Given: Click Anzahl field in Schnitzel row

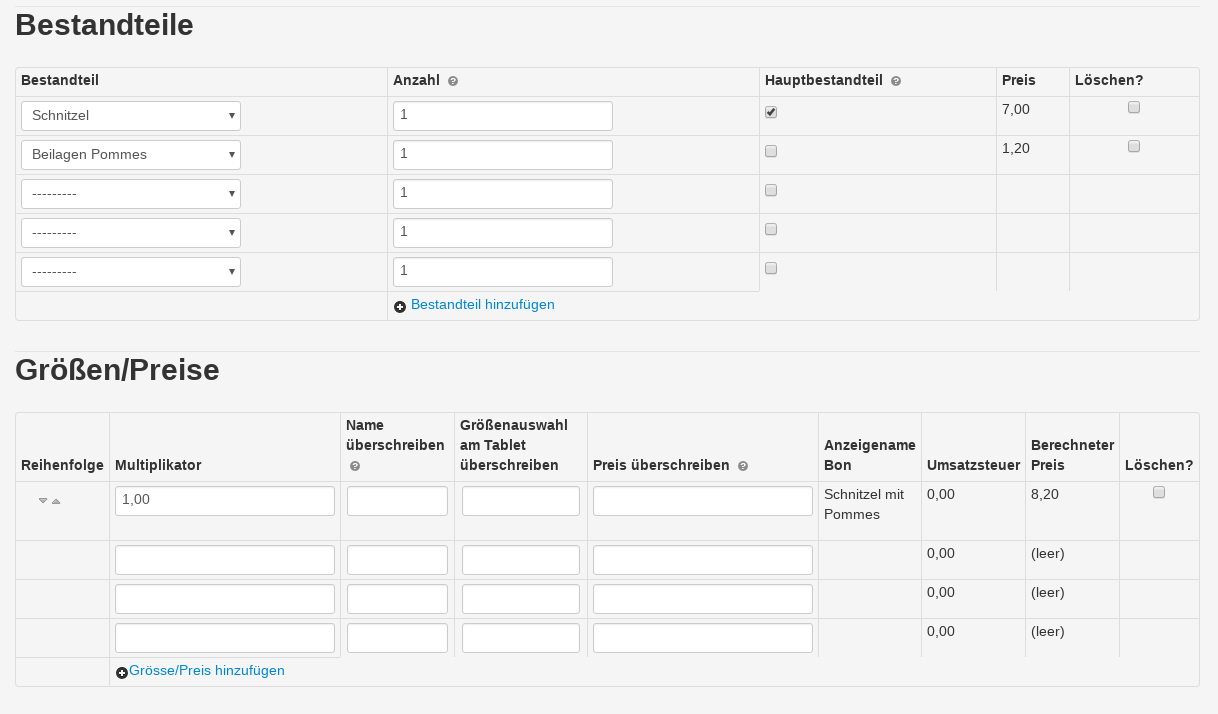Looking at the screenshot, I should (503, 116).
